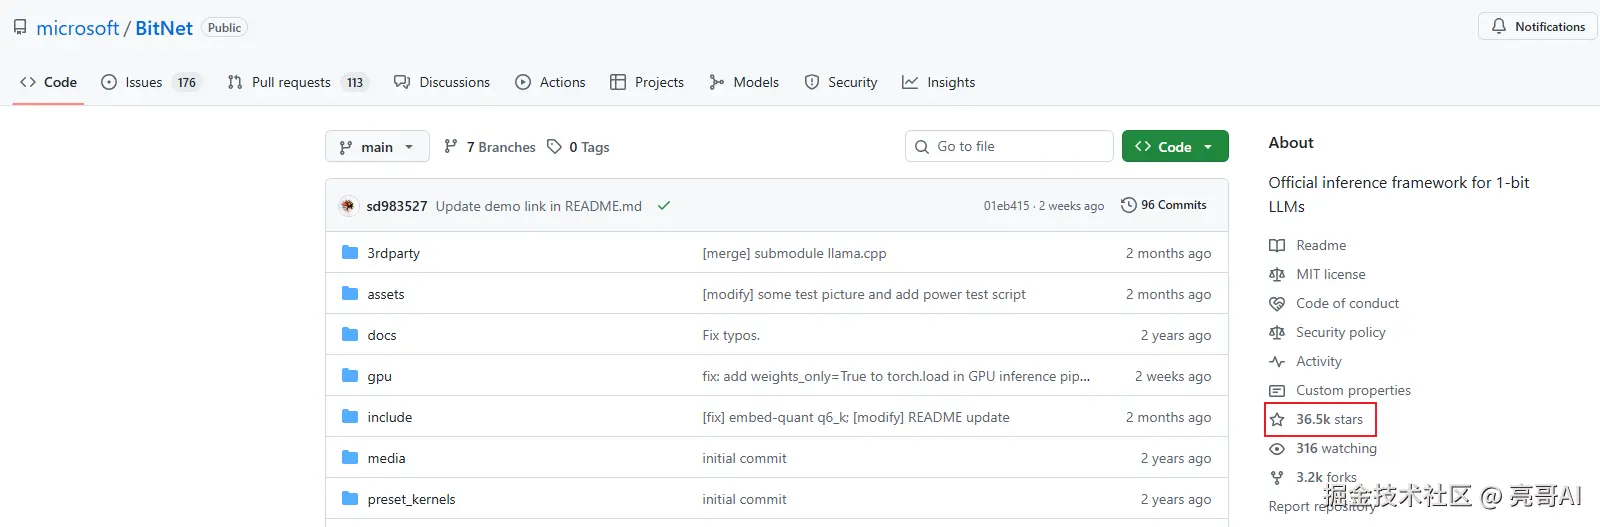Expand the main branch dropdown

(x=377, y=147)
